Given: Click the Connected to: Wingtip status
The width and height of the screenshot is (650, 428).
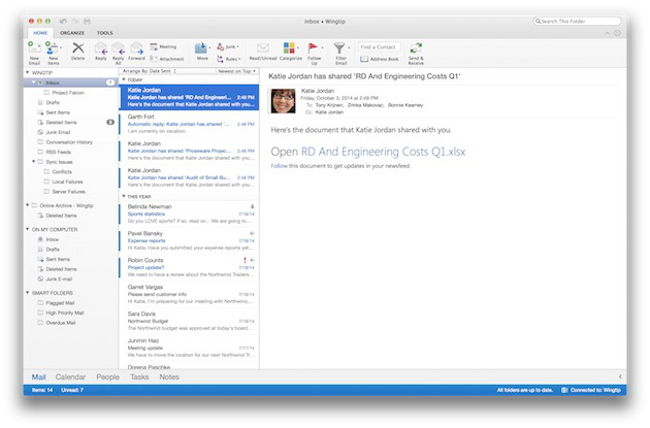Looking at the screenshot, I should 591,390.
